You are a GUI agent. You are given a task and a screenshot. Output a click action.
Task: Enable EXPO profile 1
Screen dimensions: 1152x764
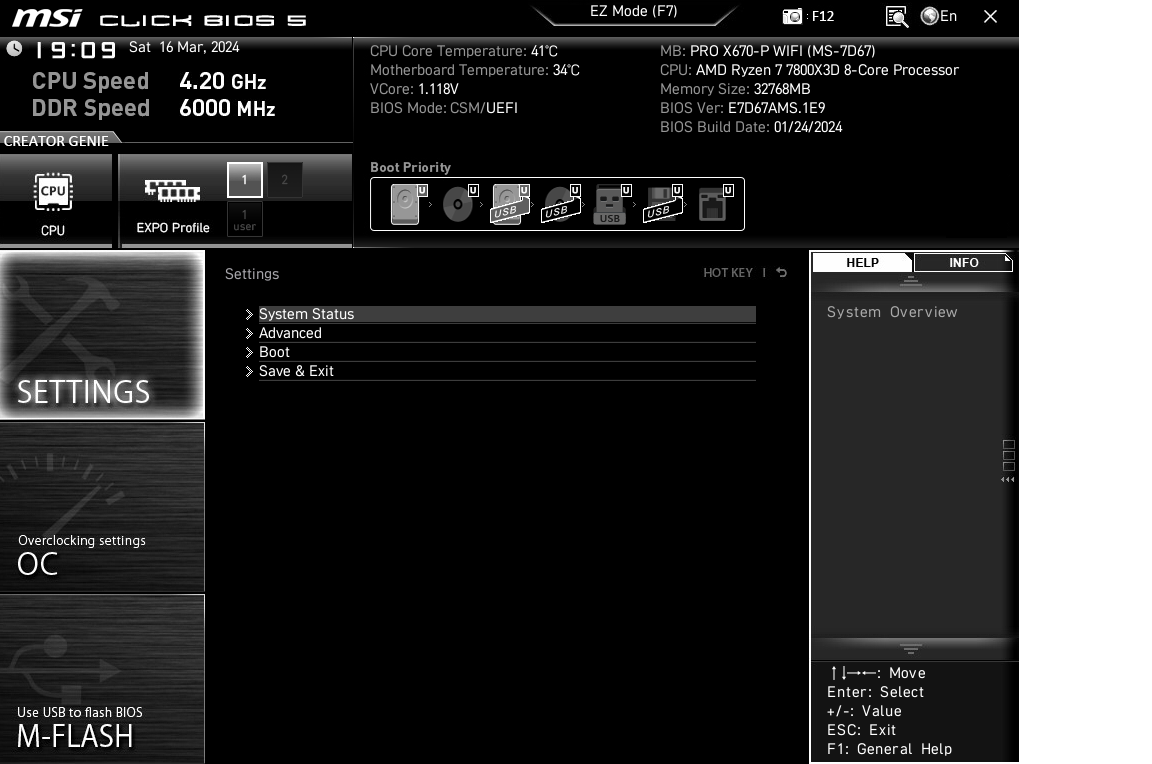[x=245, y=180]
